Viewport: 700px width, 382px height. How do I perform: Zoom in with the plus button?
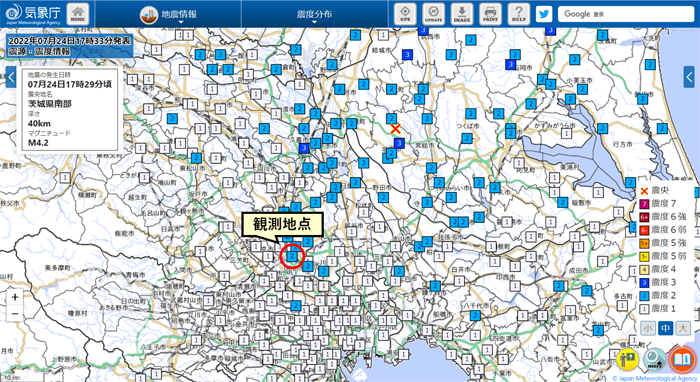pos(15,297)
